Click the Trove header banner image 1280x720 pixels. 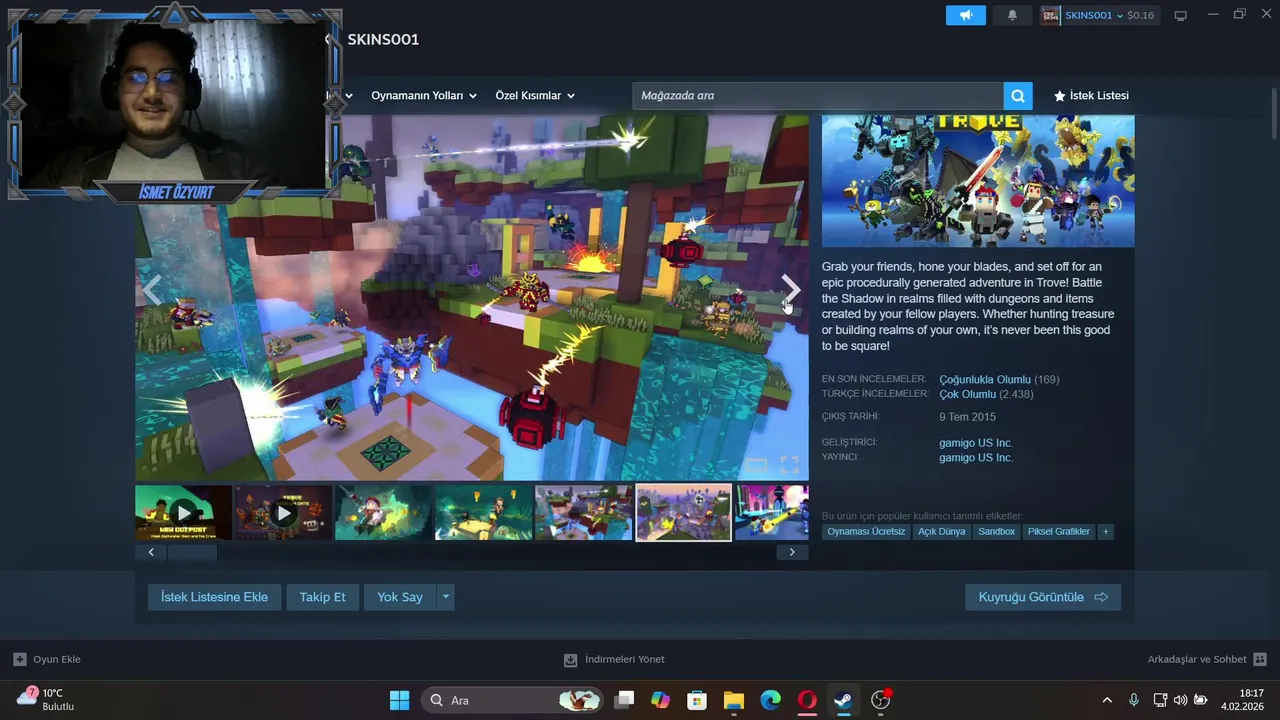978,181
